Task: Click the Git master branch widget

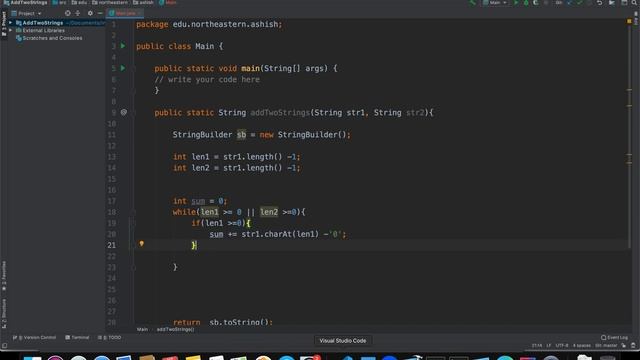Action: coord(606,346)
